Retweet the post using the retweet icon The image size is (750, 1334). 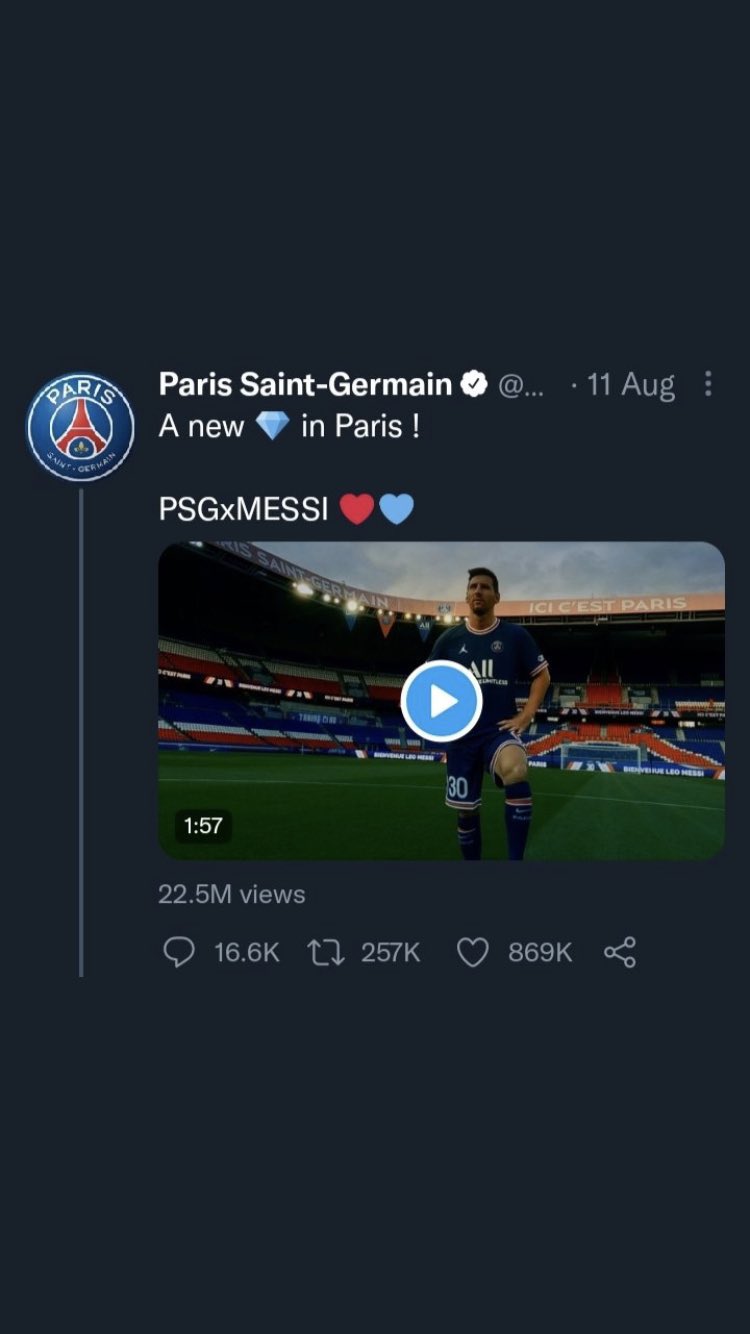point(326,952)
